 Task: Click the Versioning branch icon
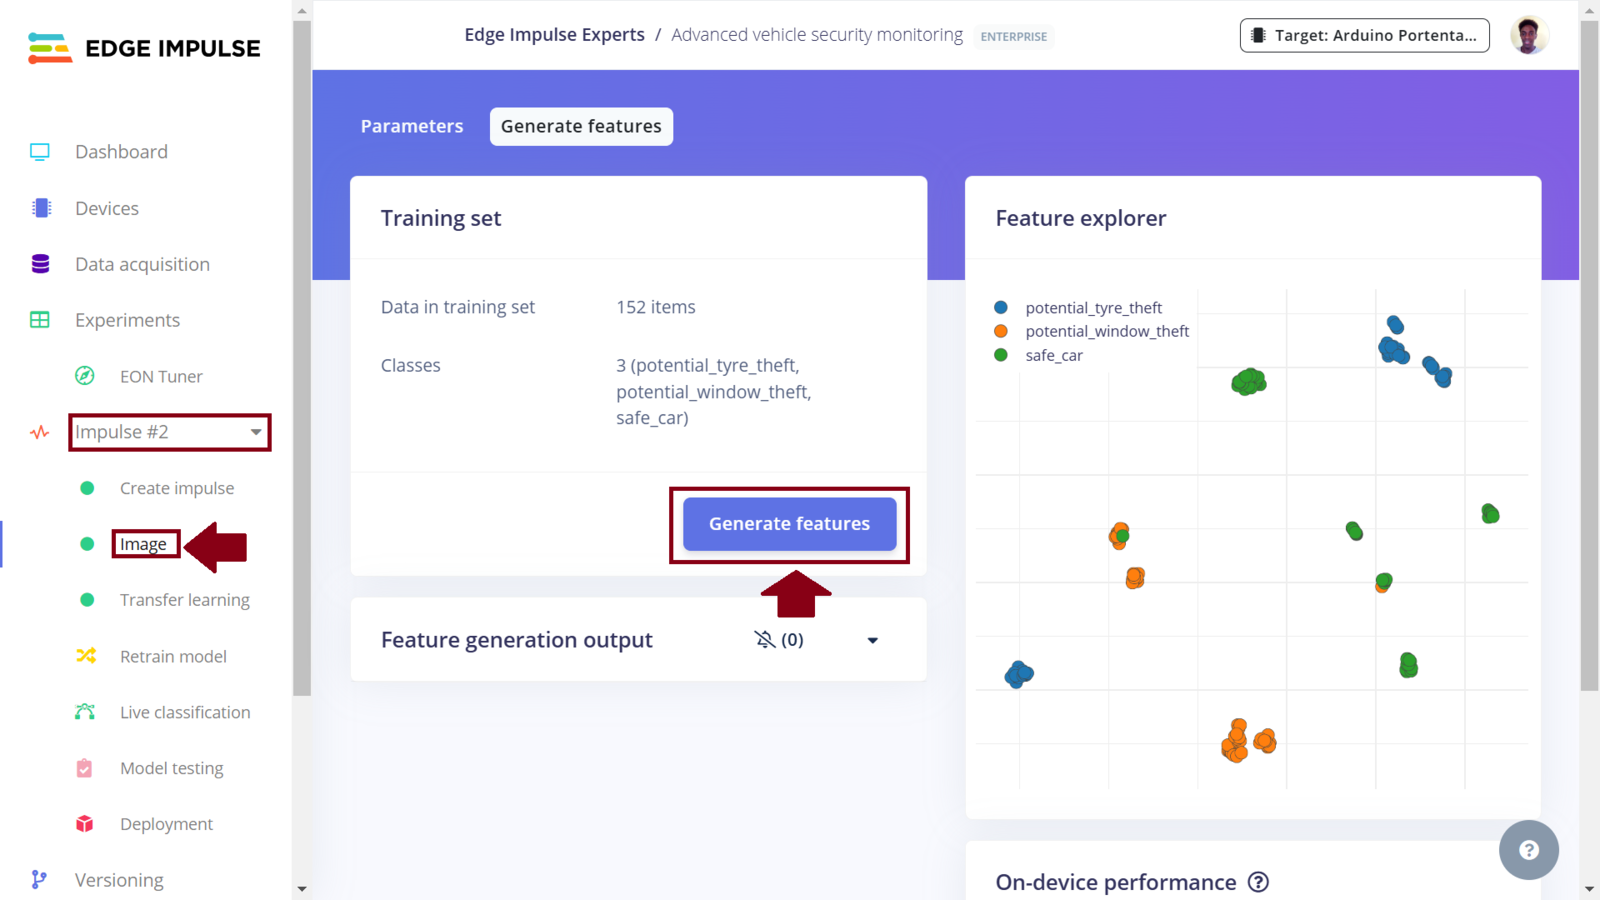39,880
